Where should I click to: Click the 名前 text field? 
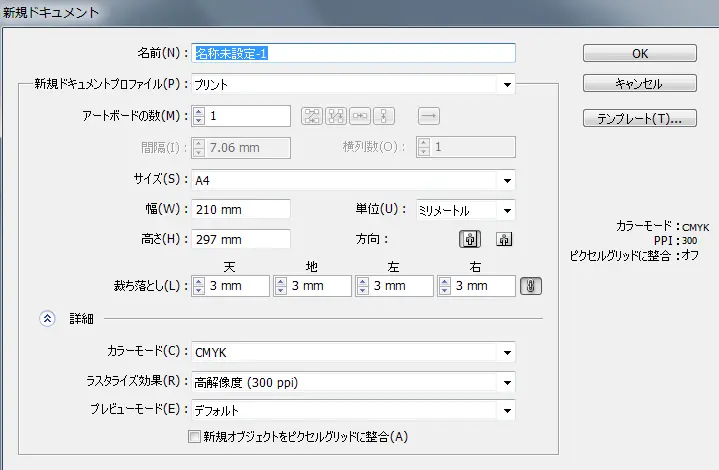353,53
